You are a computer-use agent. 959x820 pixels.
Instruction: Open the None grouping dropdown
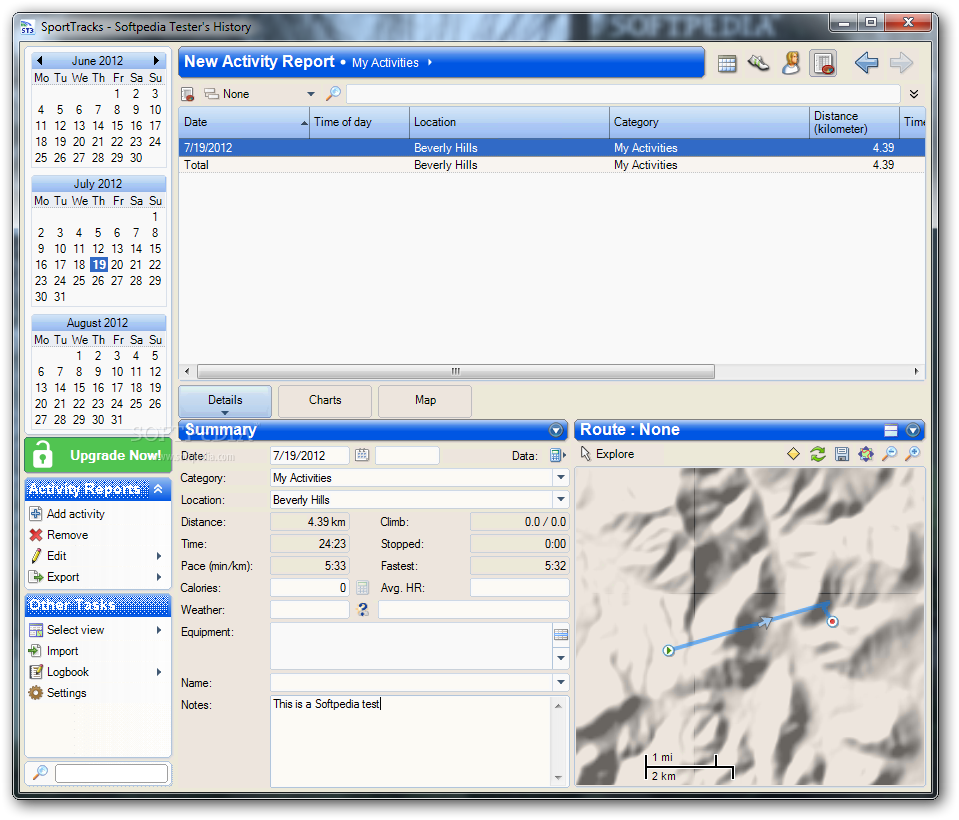pos(311,94)
